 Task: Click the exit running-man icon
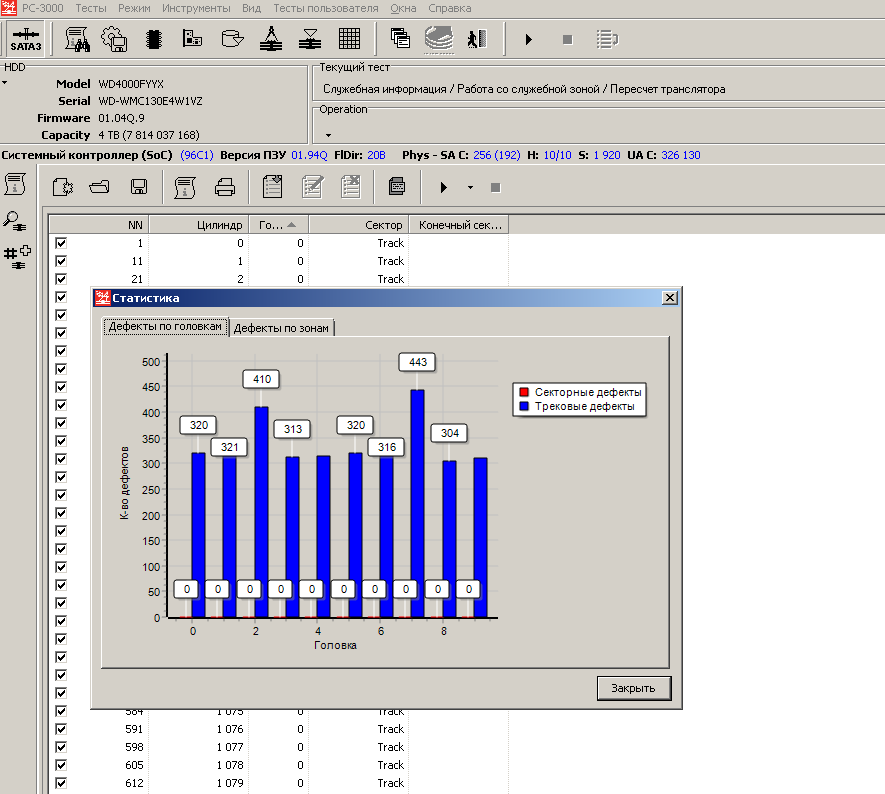[476, 39]
